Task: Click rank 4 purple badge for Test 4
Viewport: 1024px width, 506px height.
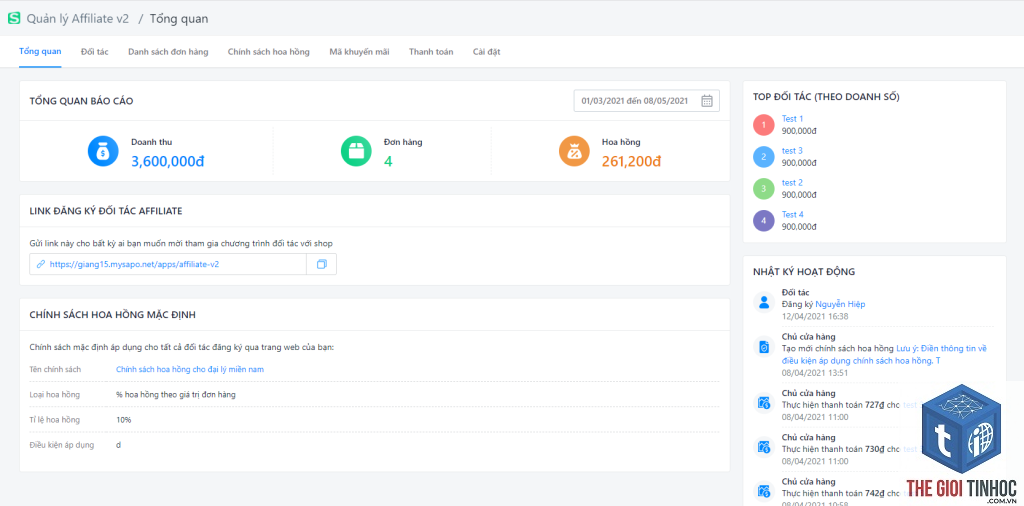Action: pyautogui.click(x=763, y=221)
